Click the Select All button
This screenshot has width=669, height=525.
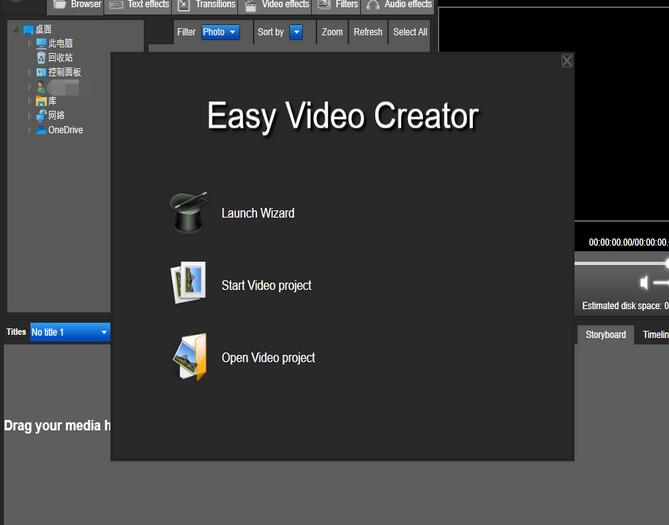pos(410,32)
